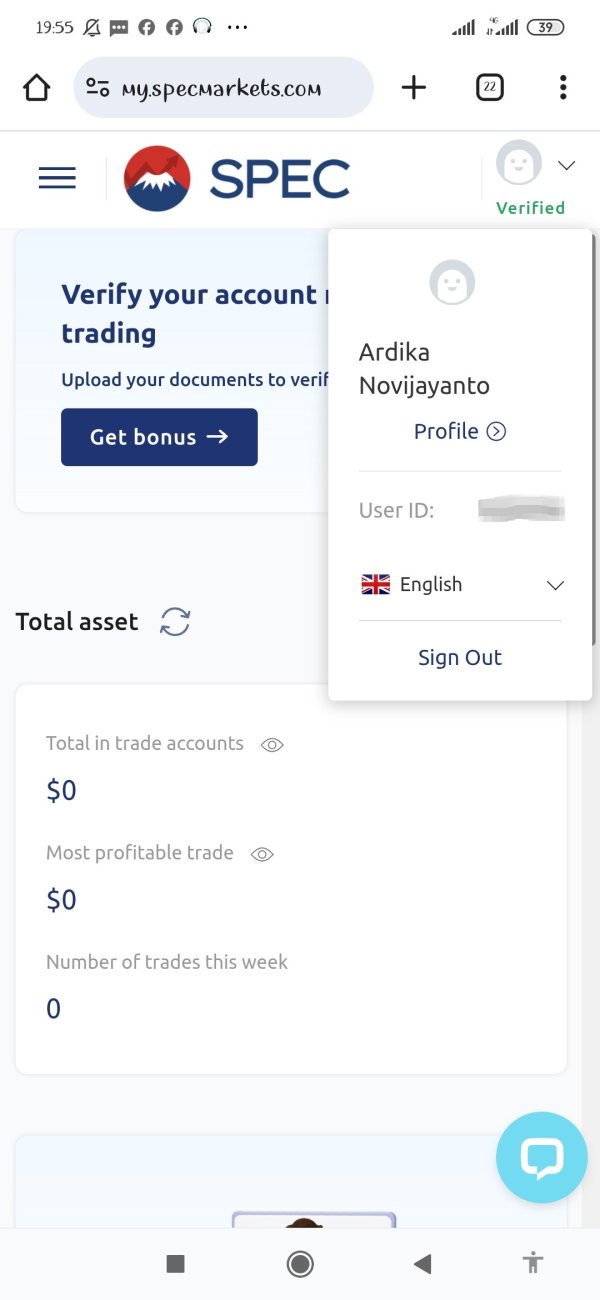
Task: Click the SPEC mountain logo
Action: [x=157, y=179]
